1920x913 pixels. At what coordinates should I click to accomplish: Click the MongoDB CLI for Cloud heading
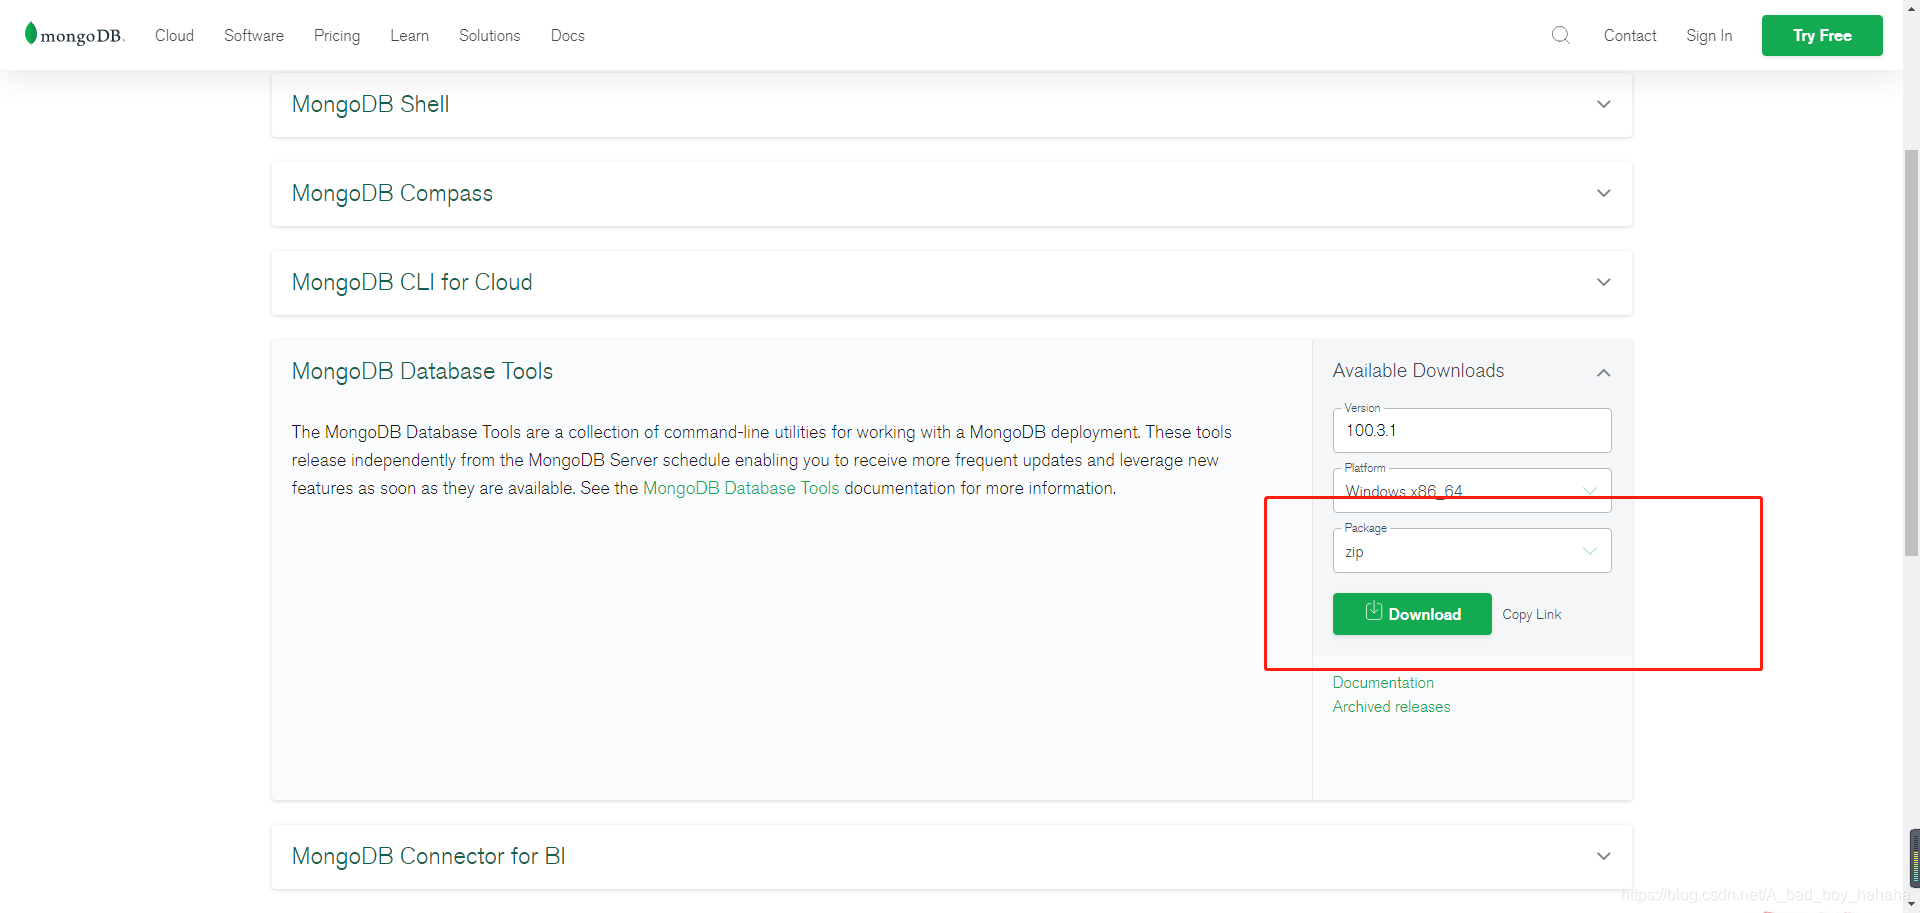coord(412,282)
